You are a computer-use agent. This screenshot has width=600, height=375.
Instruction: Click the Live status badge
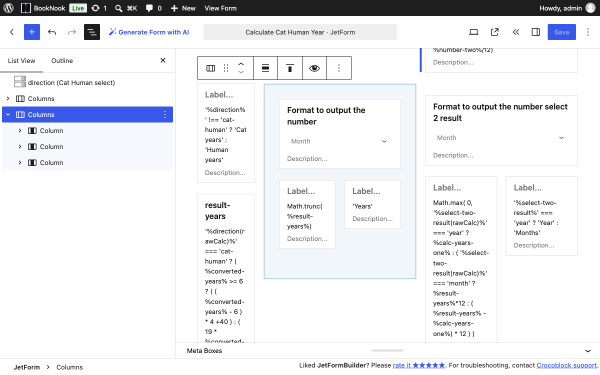coord(78,8)
